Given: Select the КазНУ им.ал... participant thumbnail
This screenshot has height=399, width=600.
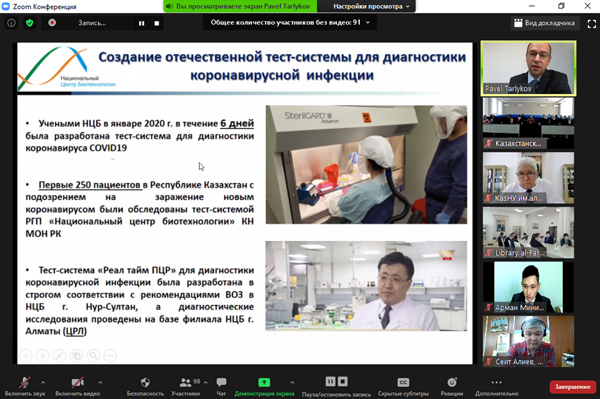Looking at the screenshot, I should (x=528, y=178).
